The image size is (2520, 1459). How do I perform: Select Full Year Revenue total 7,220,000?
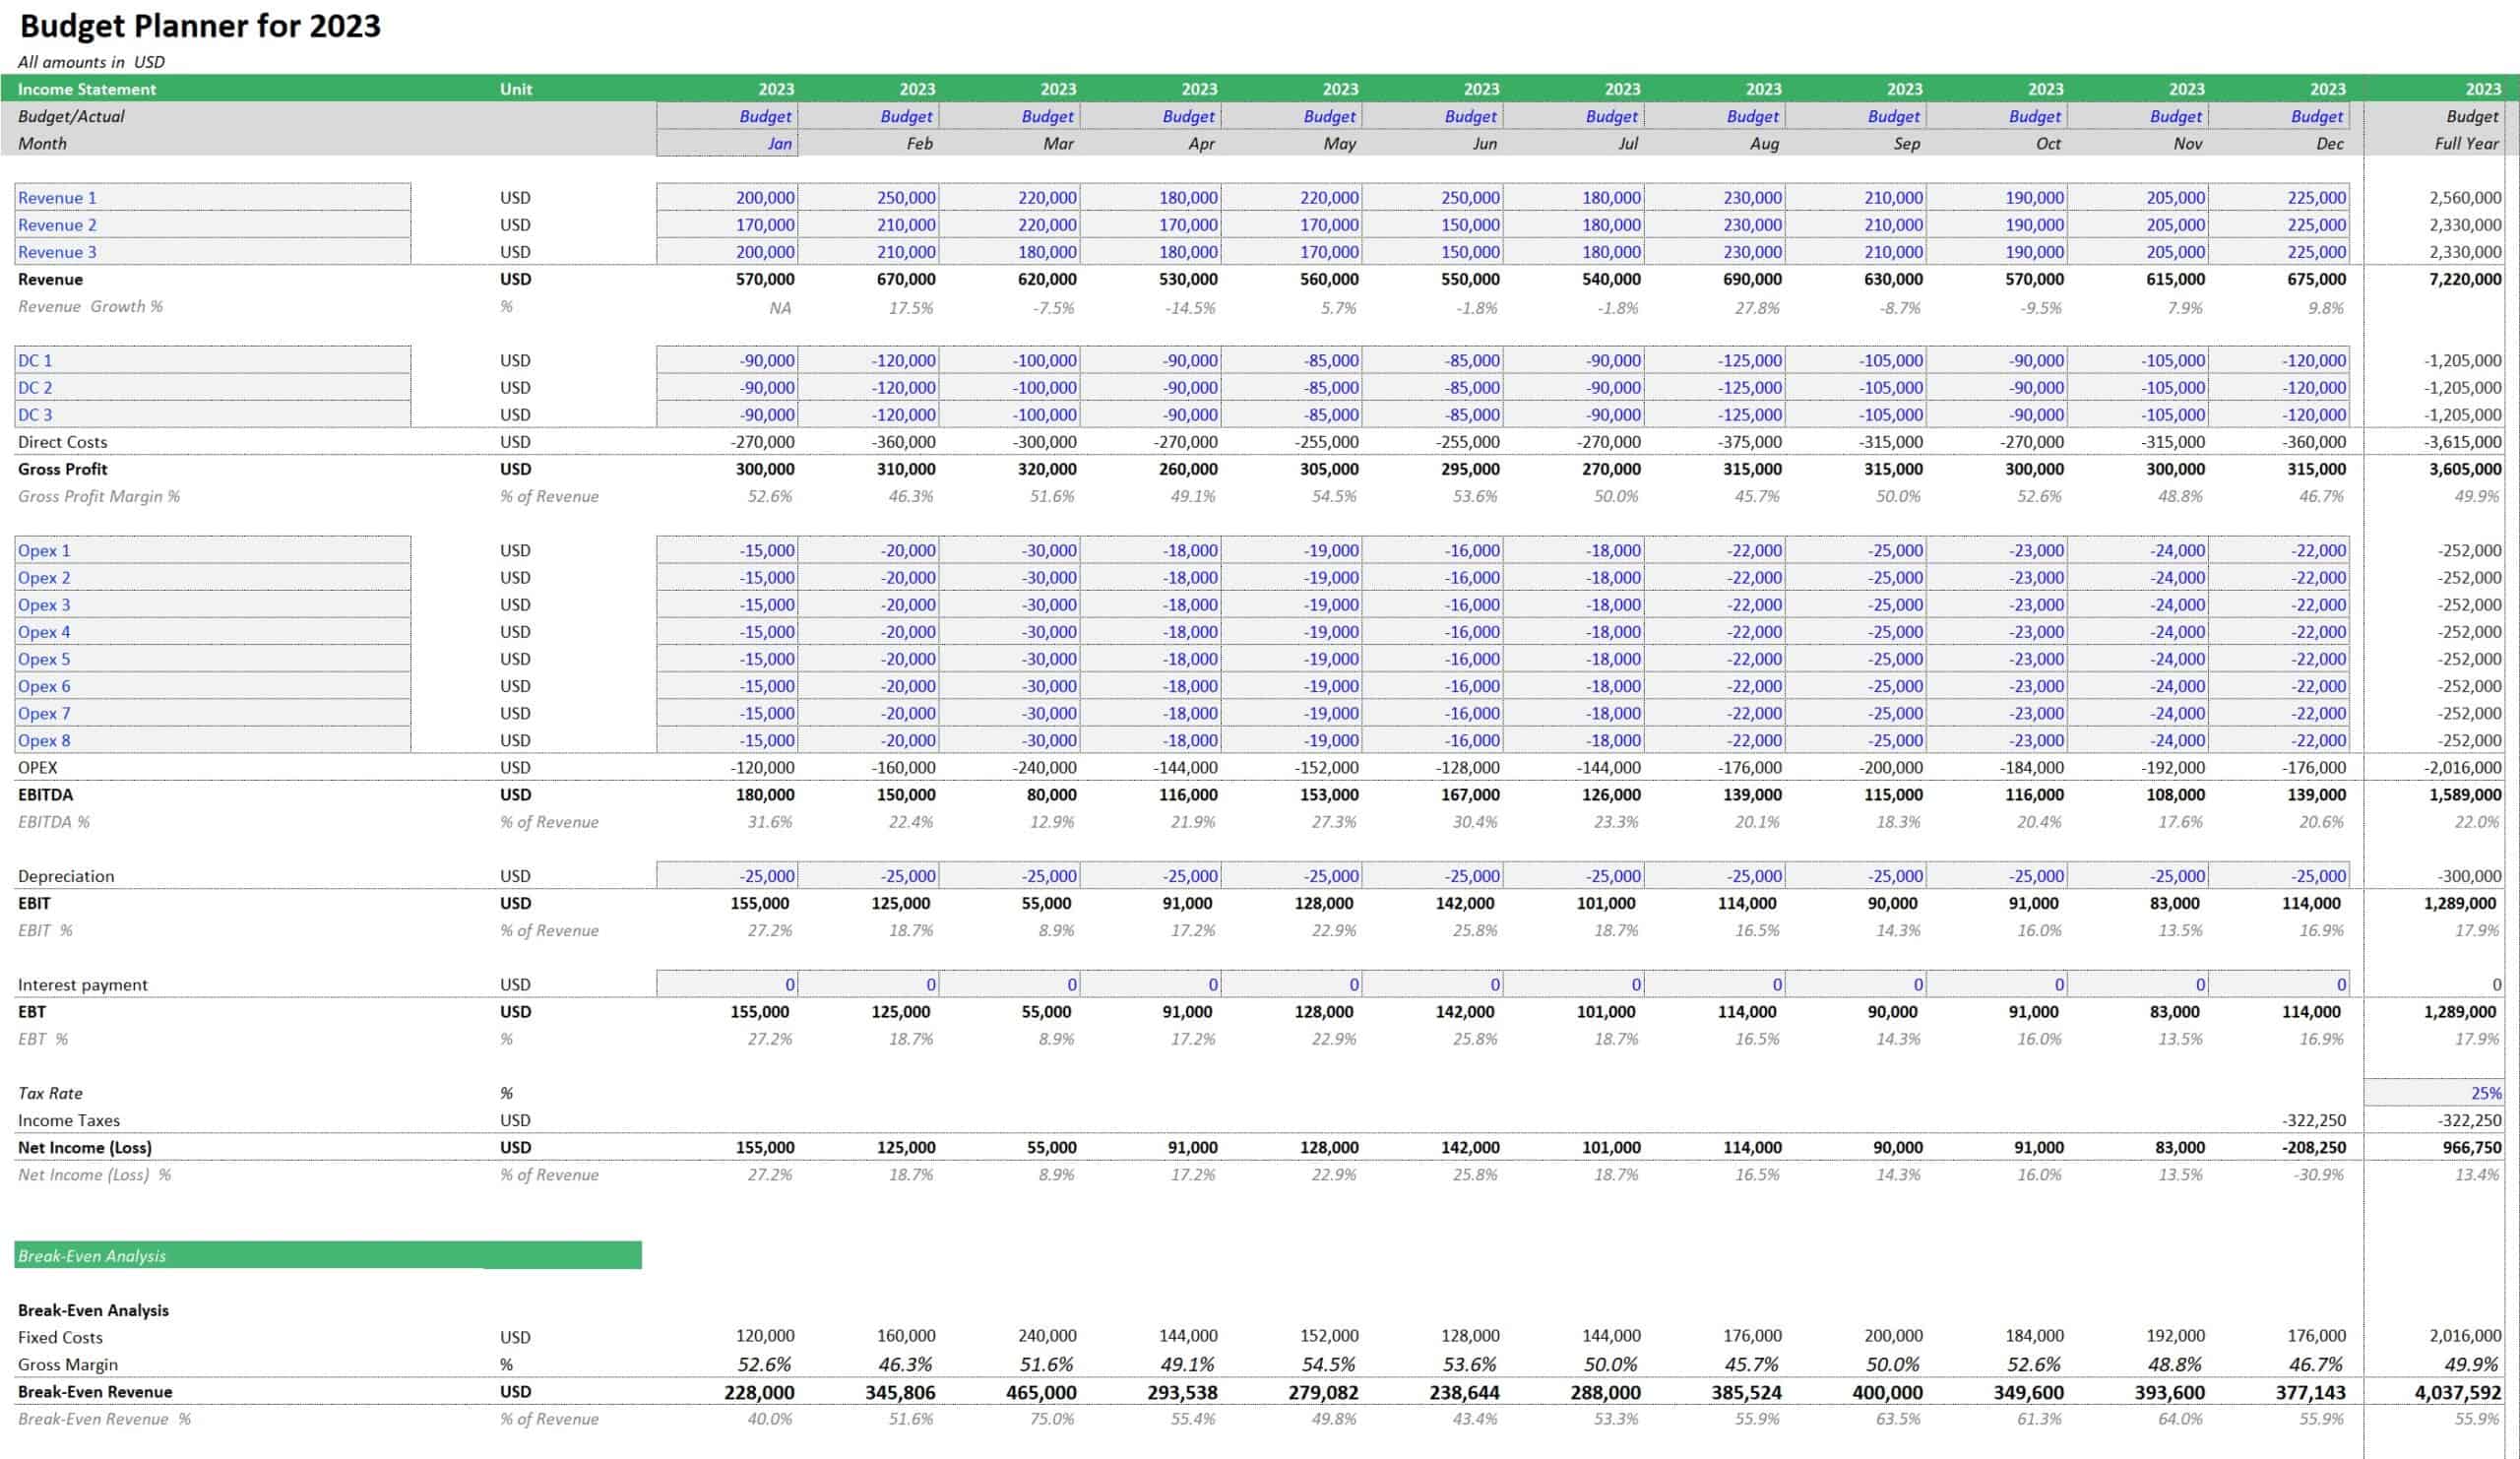pos(2465,279)
